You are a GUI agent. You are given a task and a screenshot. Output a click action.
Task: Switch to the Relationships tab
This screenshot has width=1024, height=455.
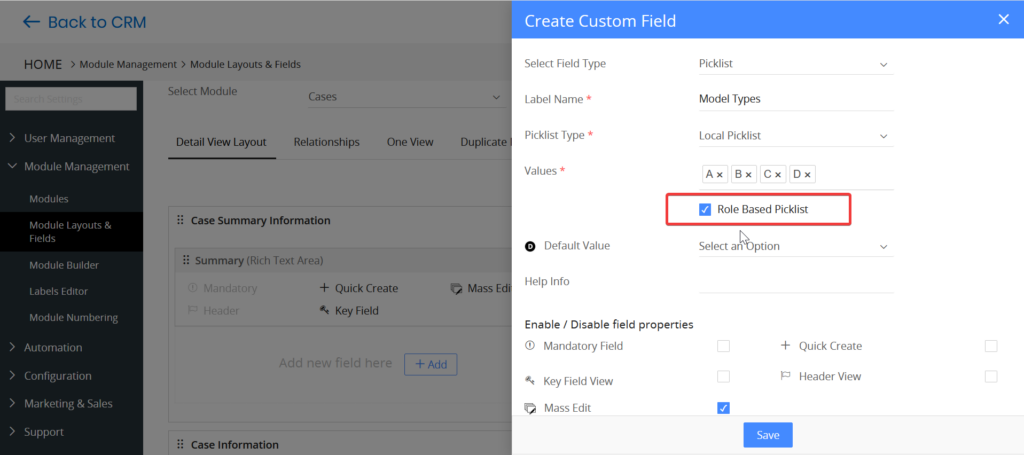click(326, 142)
